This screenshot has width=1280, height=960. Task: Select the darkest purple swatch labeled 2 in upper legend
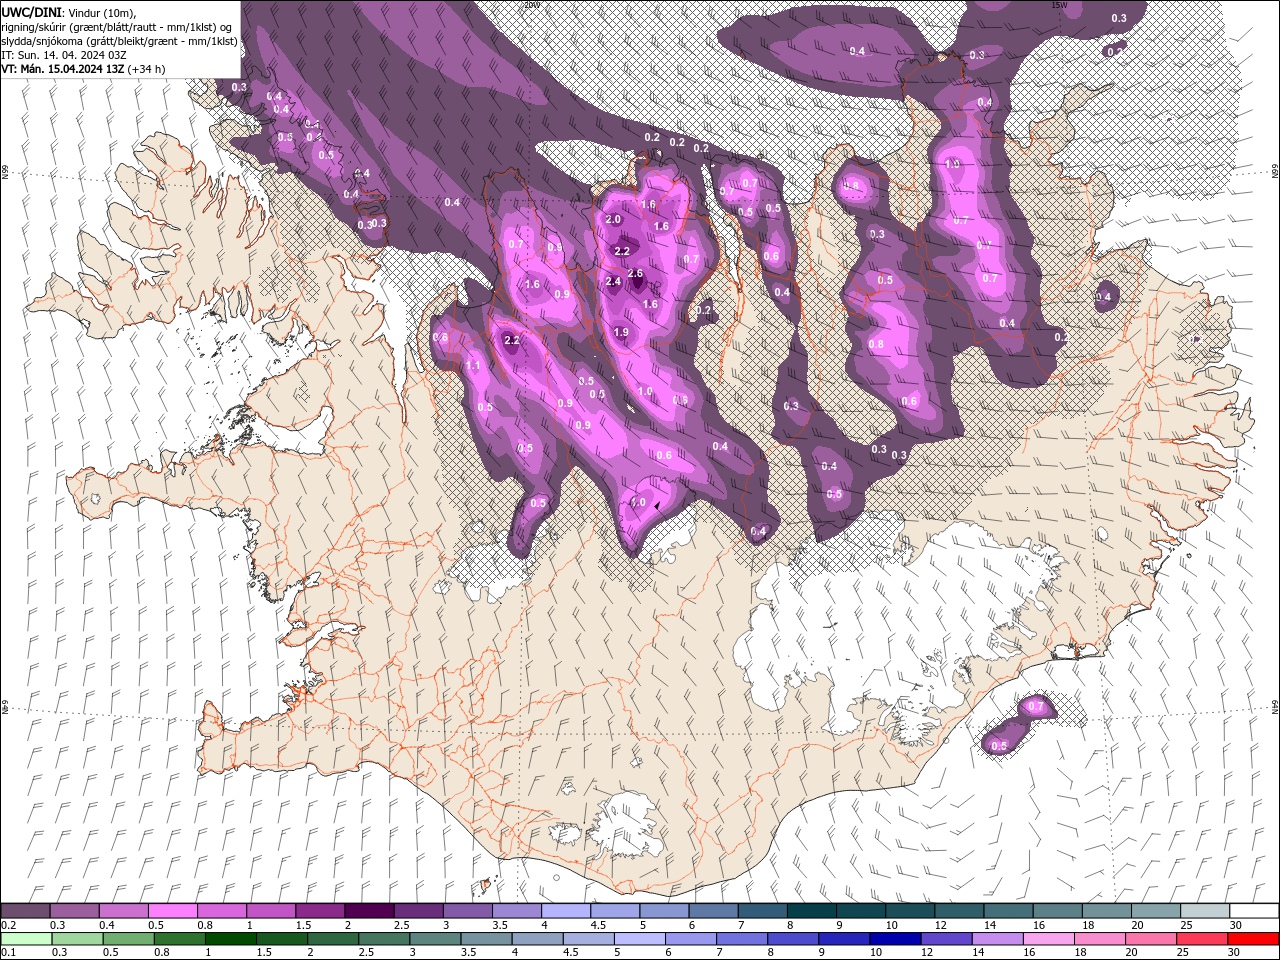369,911
